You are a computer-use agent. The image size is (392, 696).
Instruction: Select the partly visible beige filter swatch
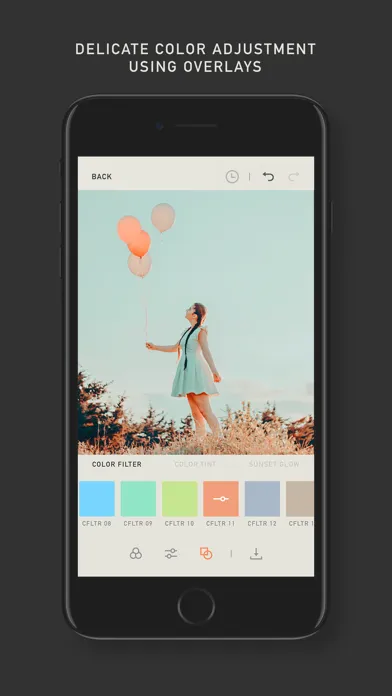pos(300,498)
